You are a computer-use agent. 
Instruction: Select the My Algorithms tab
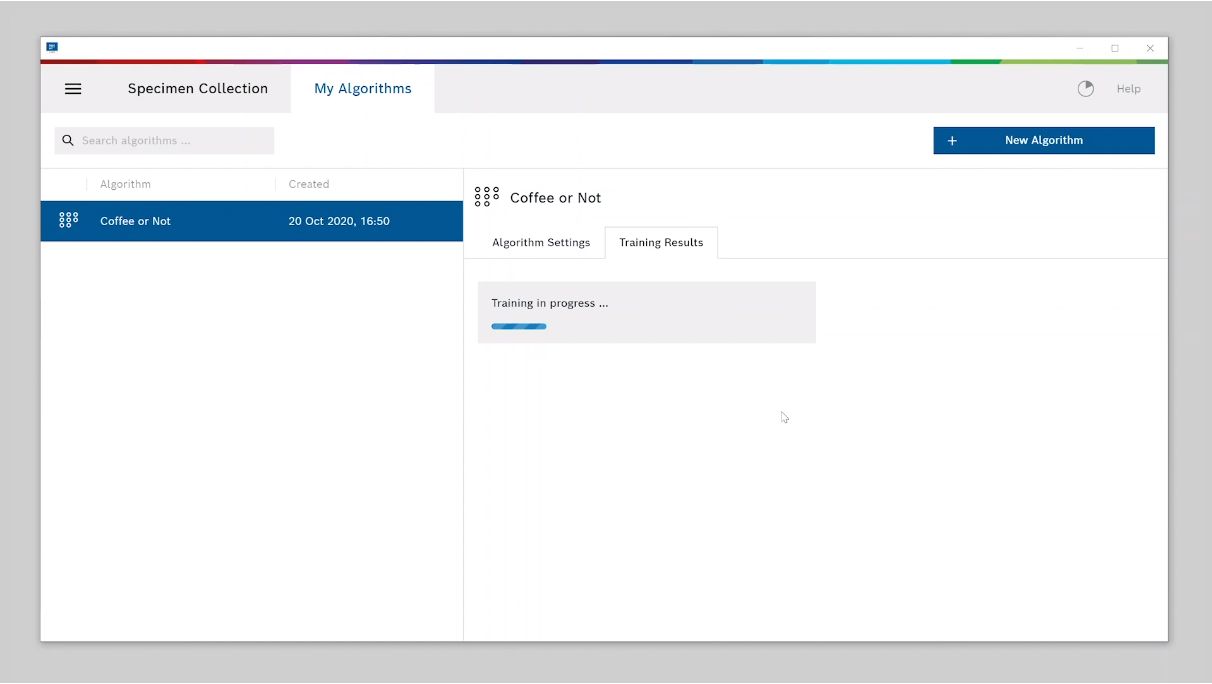point(363,89)
